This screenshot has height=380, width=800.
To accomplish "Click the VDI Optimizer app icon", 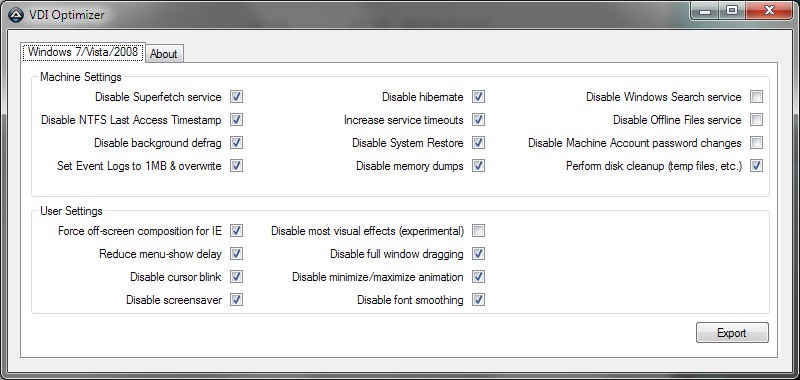I will pos(16,15).
